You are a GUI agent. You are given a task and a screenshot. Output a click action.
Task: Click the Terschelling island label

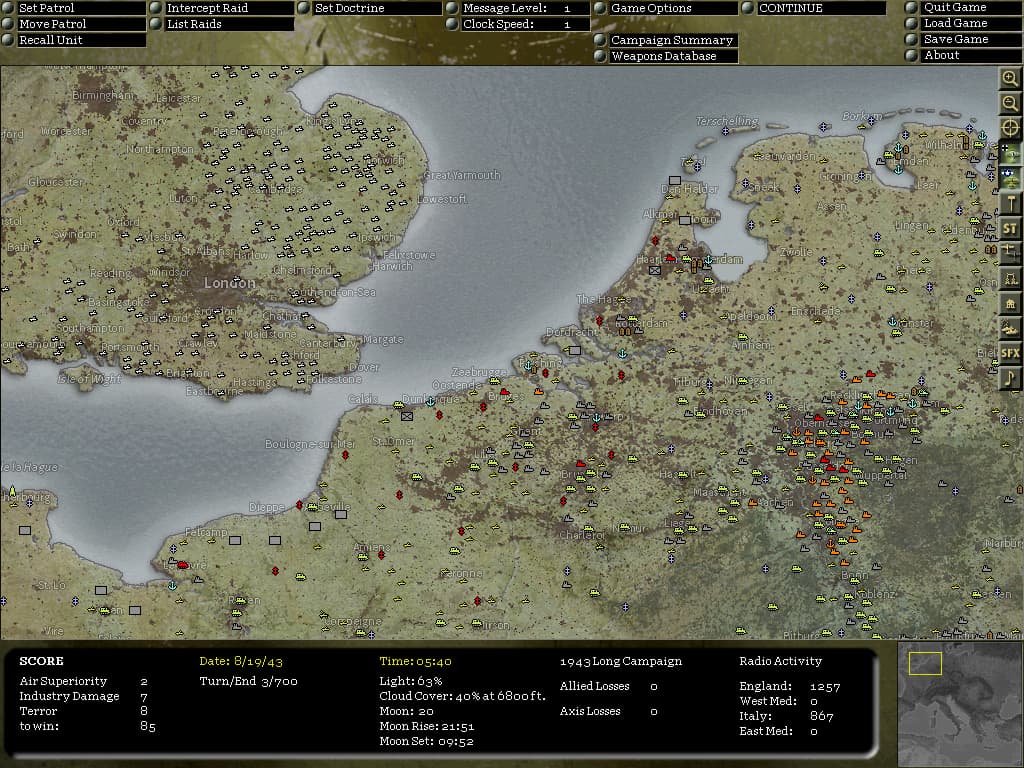tap(727, 121)
